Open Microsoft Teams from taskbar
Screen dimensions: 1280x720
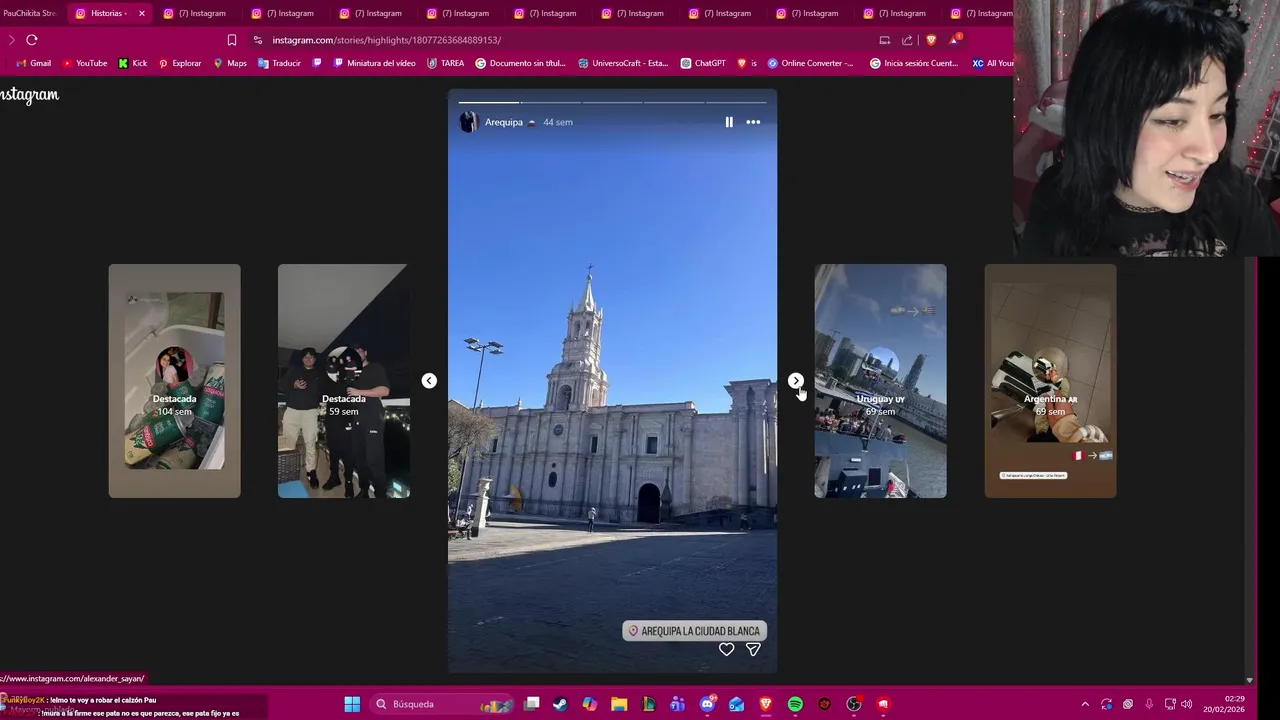pos(678,704)
